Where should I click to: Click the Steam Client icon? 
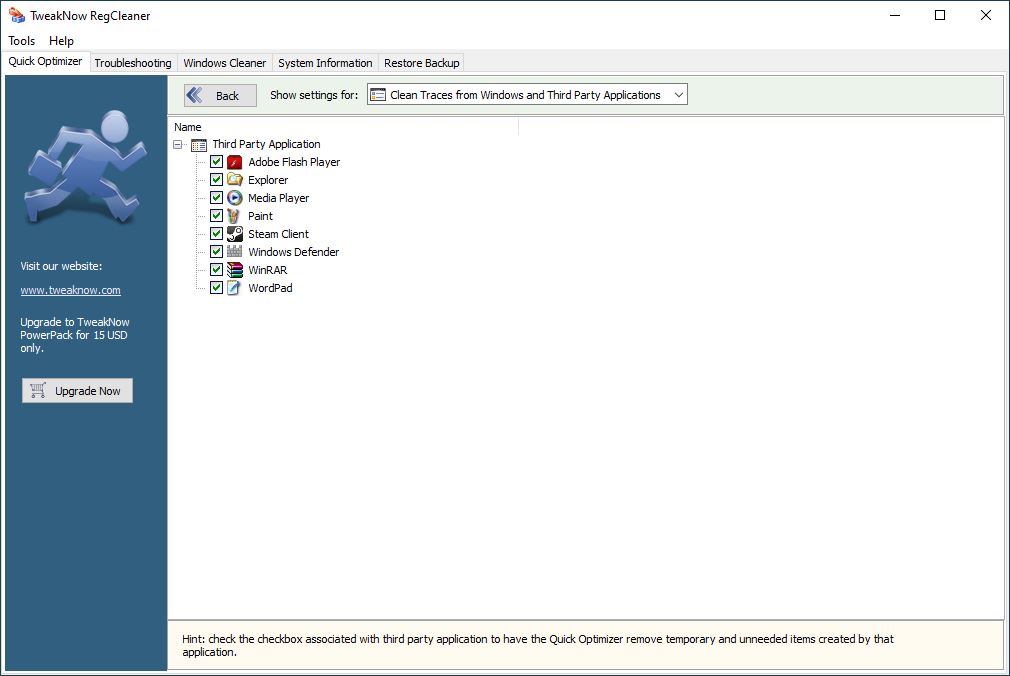point(234,234)
